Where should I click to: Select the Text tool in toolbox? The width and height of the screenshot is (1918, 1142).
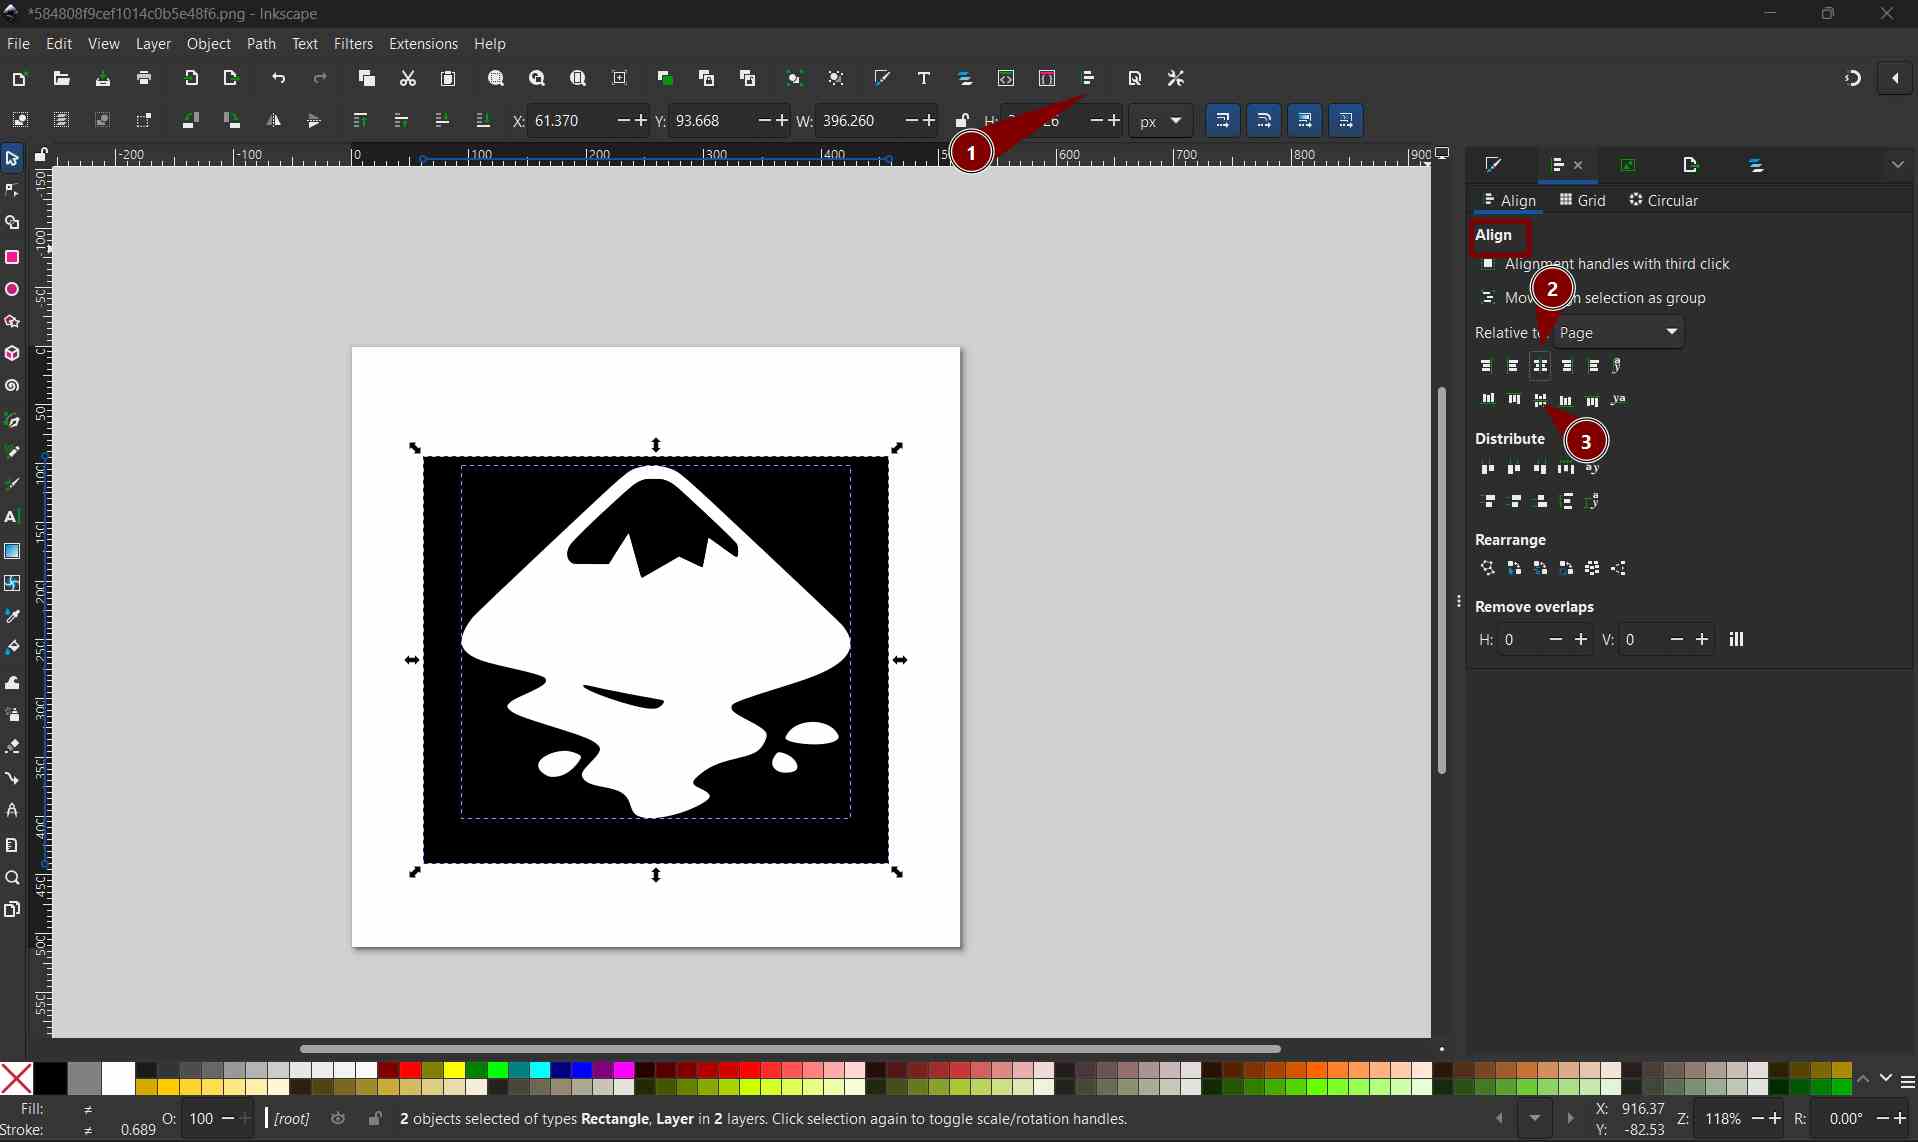pyautogui.click(x=12, y=517)
